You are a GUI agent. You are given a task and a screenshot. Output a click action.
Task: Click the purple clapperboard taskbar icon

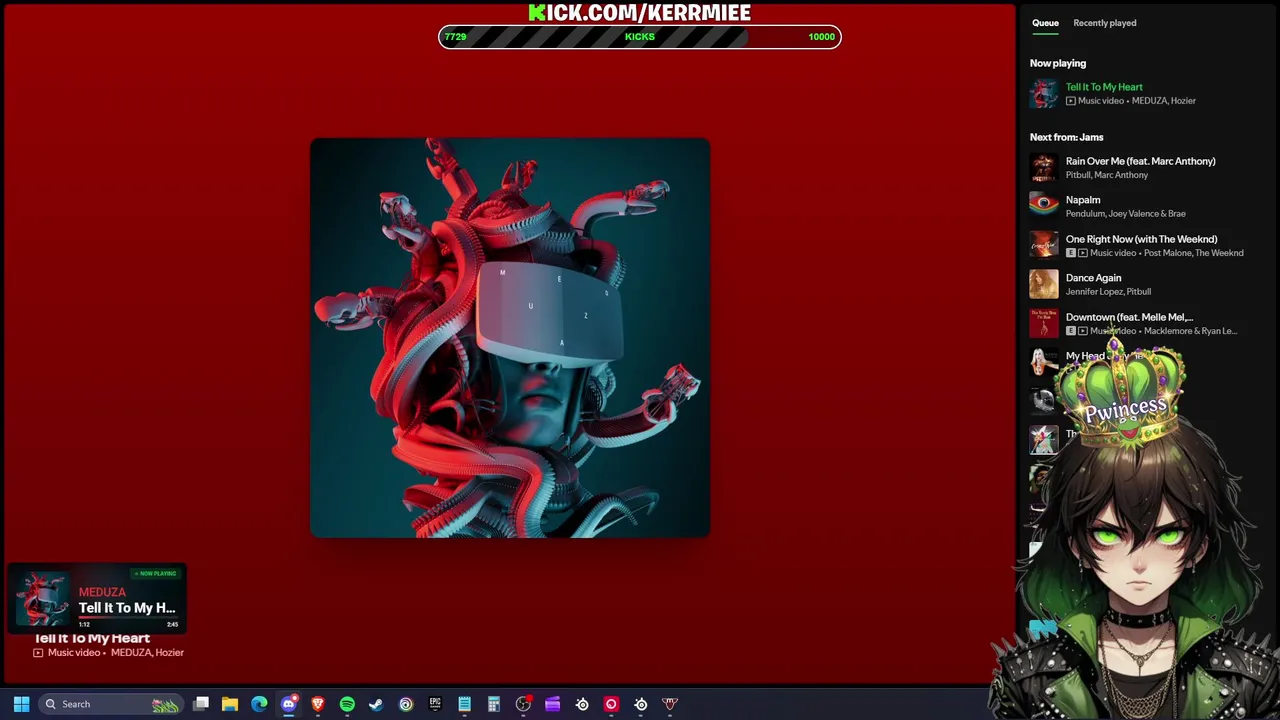coord(552,704)
